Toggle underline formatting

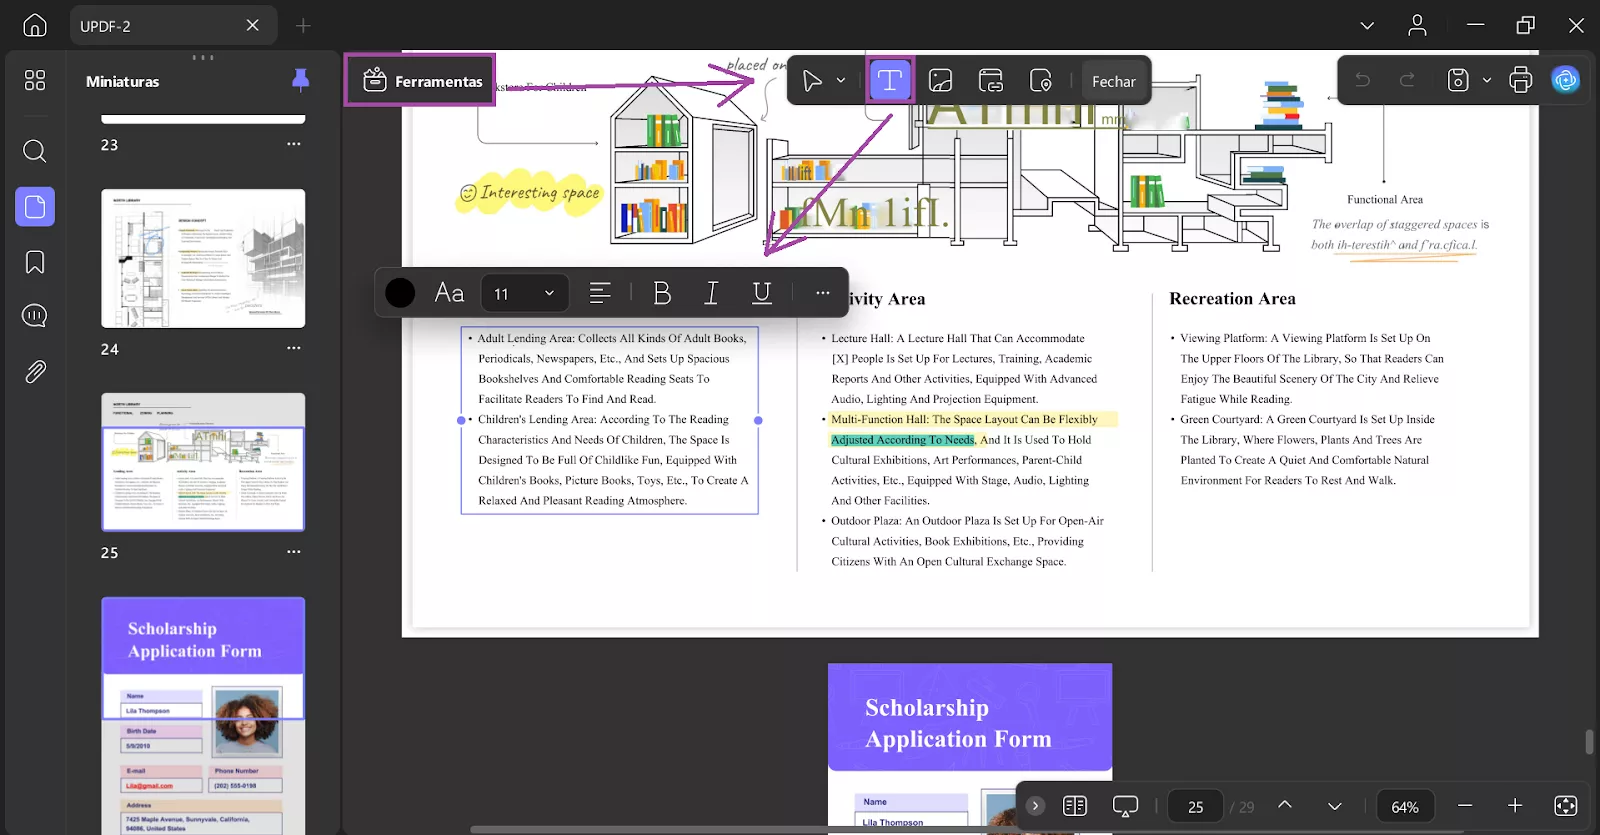[761, 293]
